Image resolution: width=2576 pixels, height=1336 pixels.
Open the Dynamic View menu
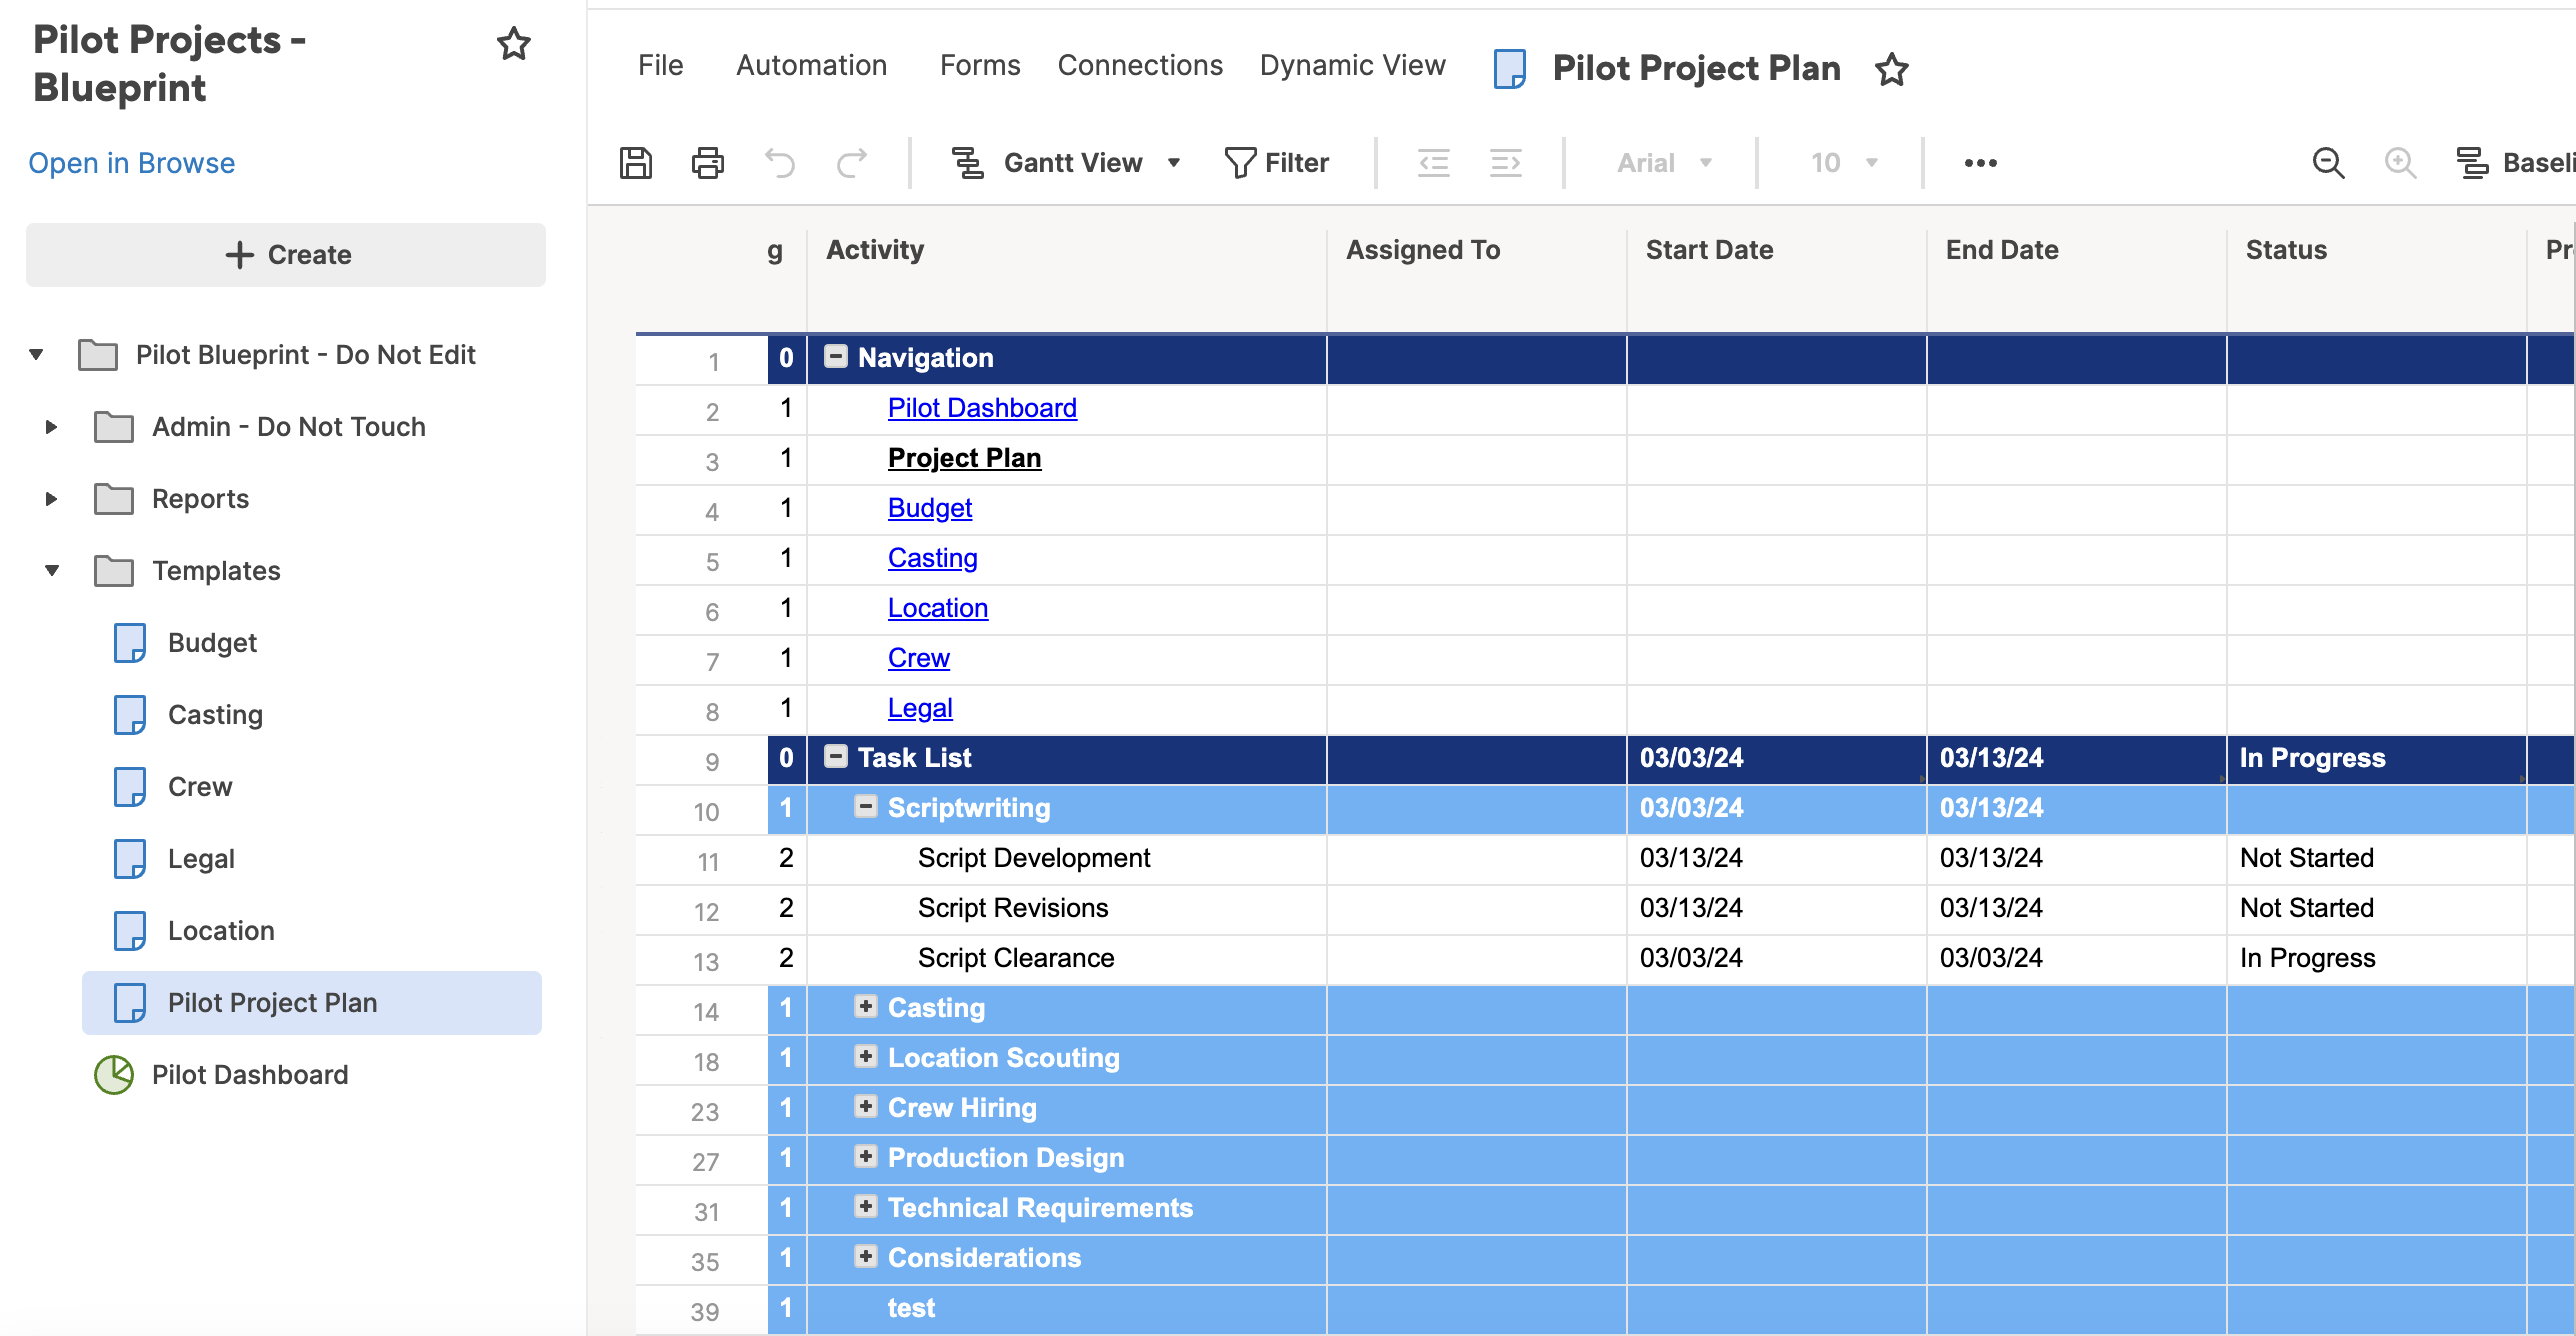[x=1352, y=65]
